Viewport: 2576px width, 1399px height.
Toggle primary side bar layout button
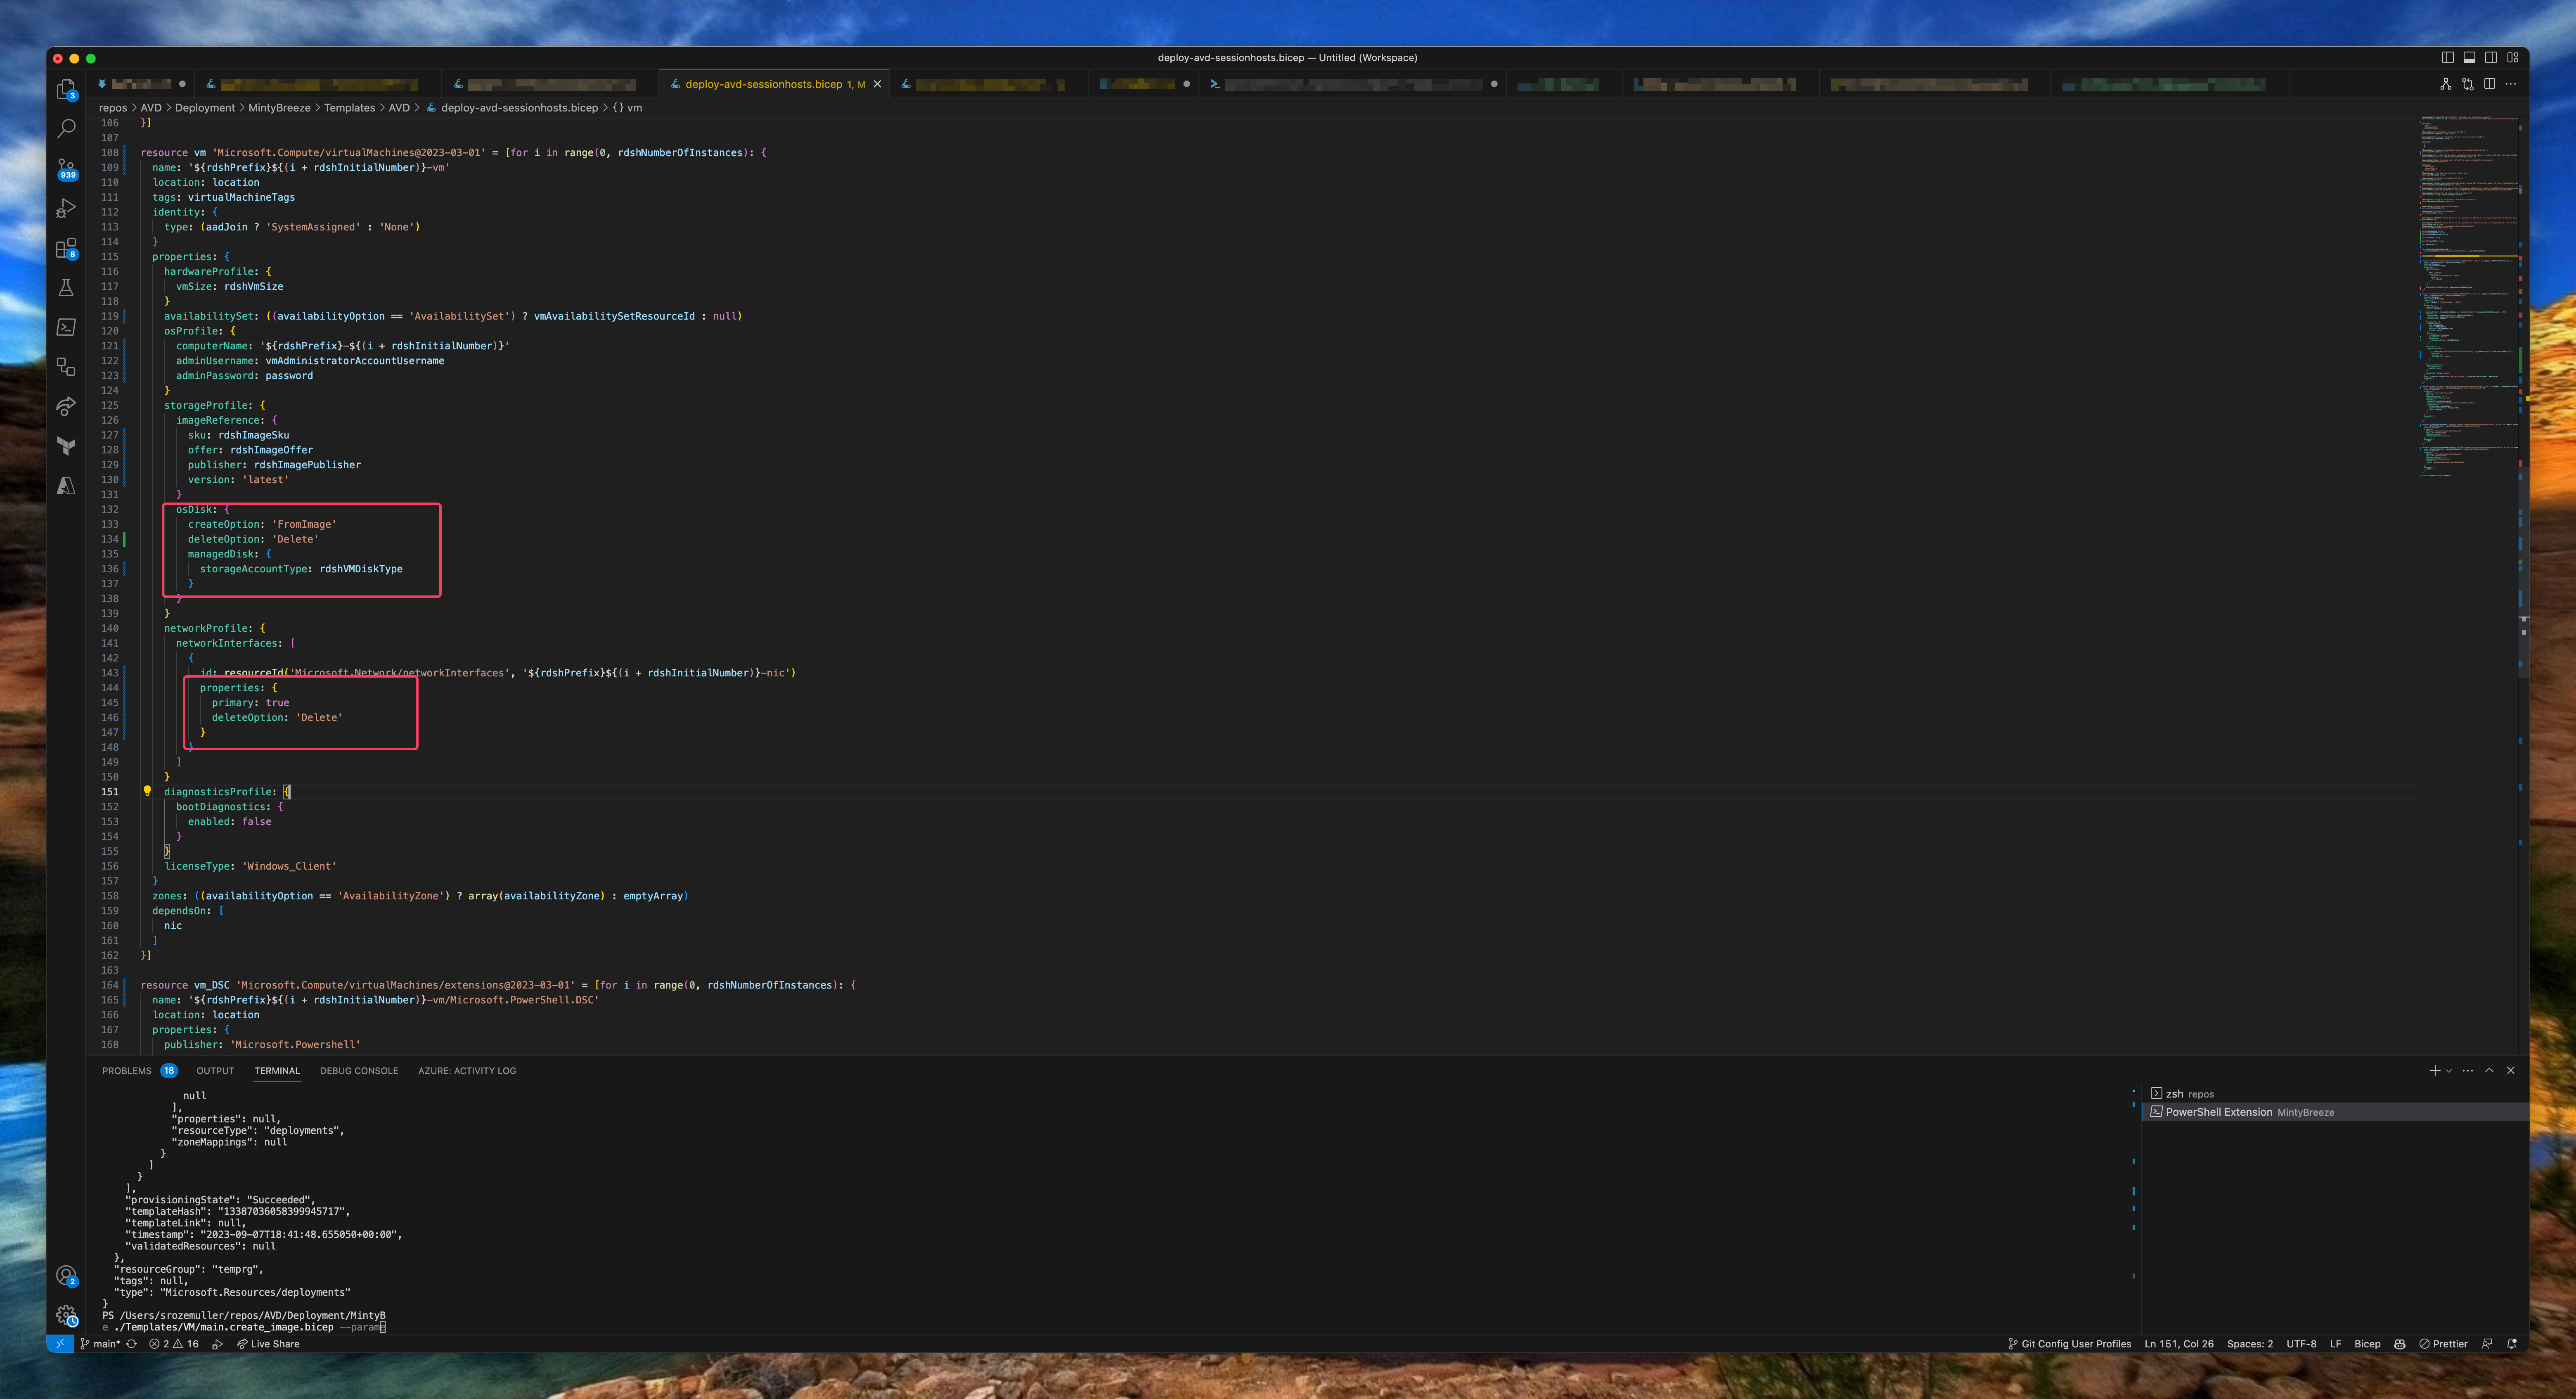click(x=2447, y=58)
